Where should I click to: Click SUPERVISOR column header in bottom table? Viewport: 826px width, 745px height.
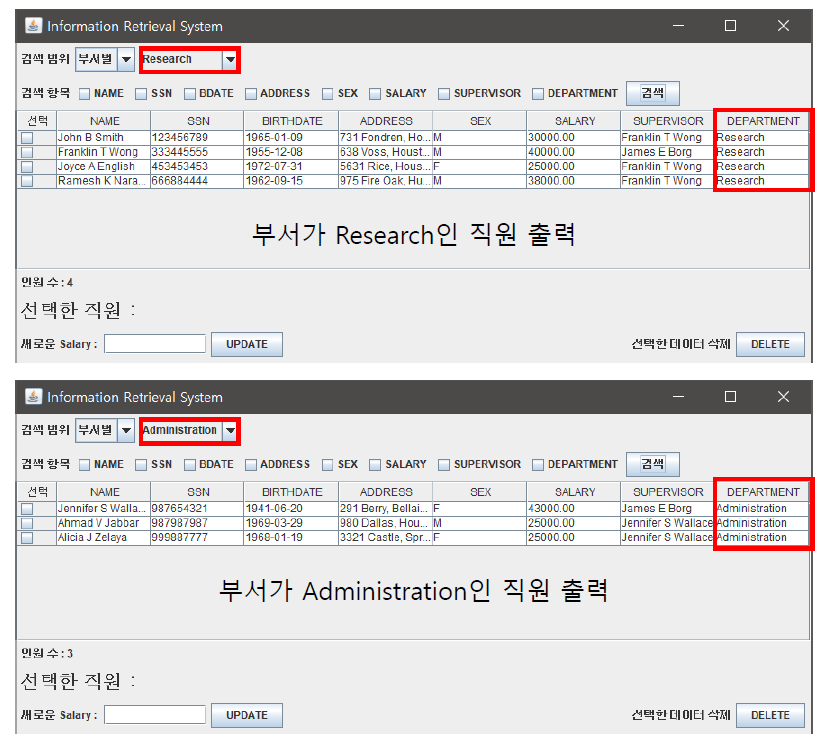[667, 492]
